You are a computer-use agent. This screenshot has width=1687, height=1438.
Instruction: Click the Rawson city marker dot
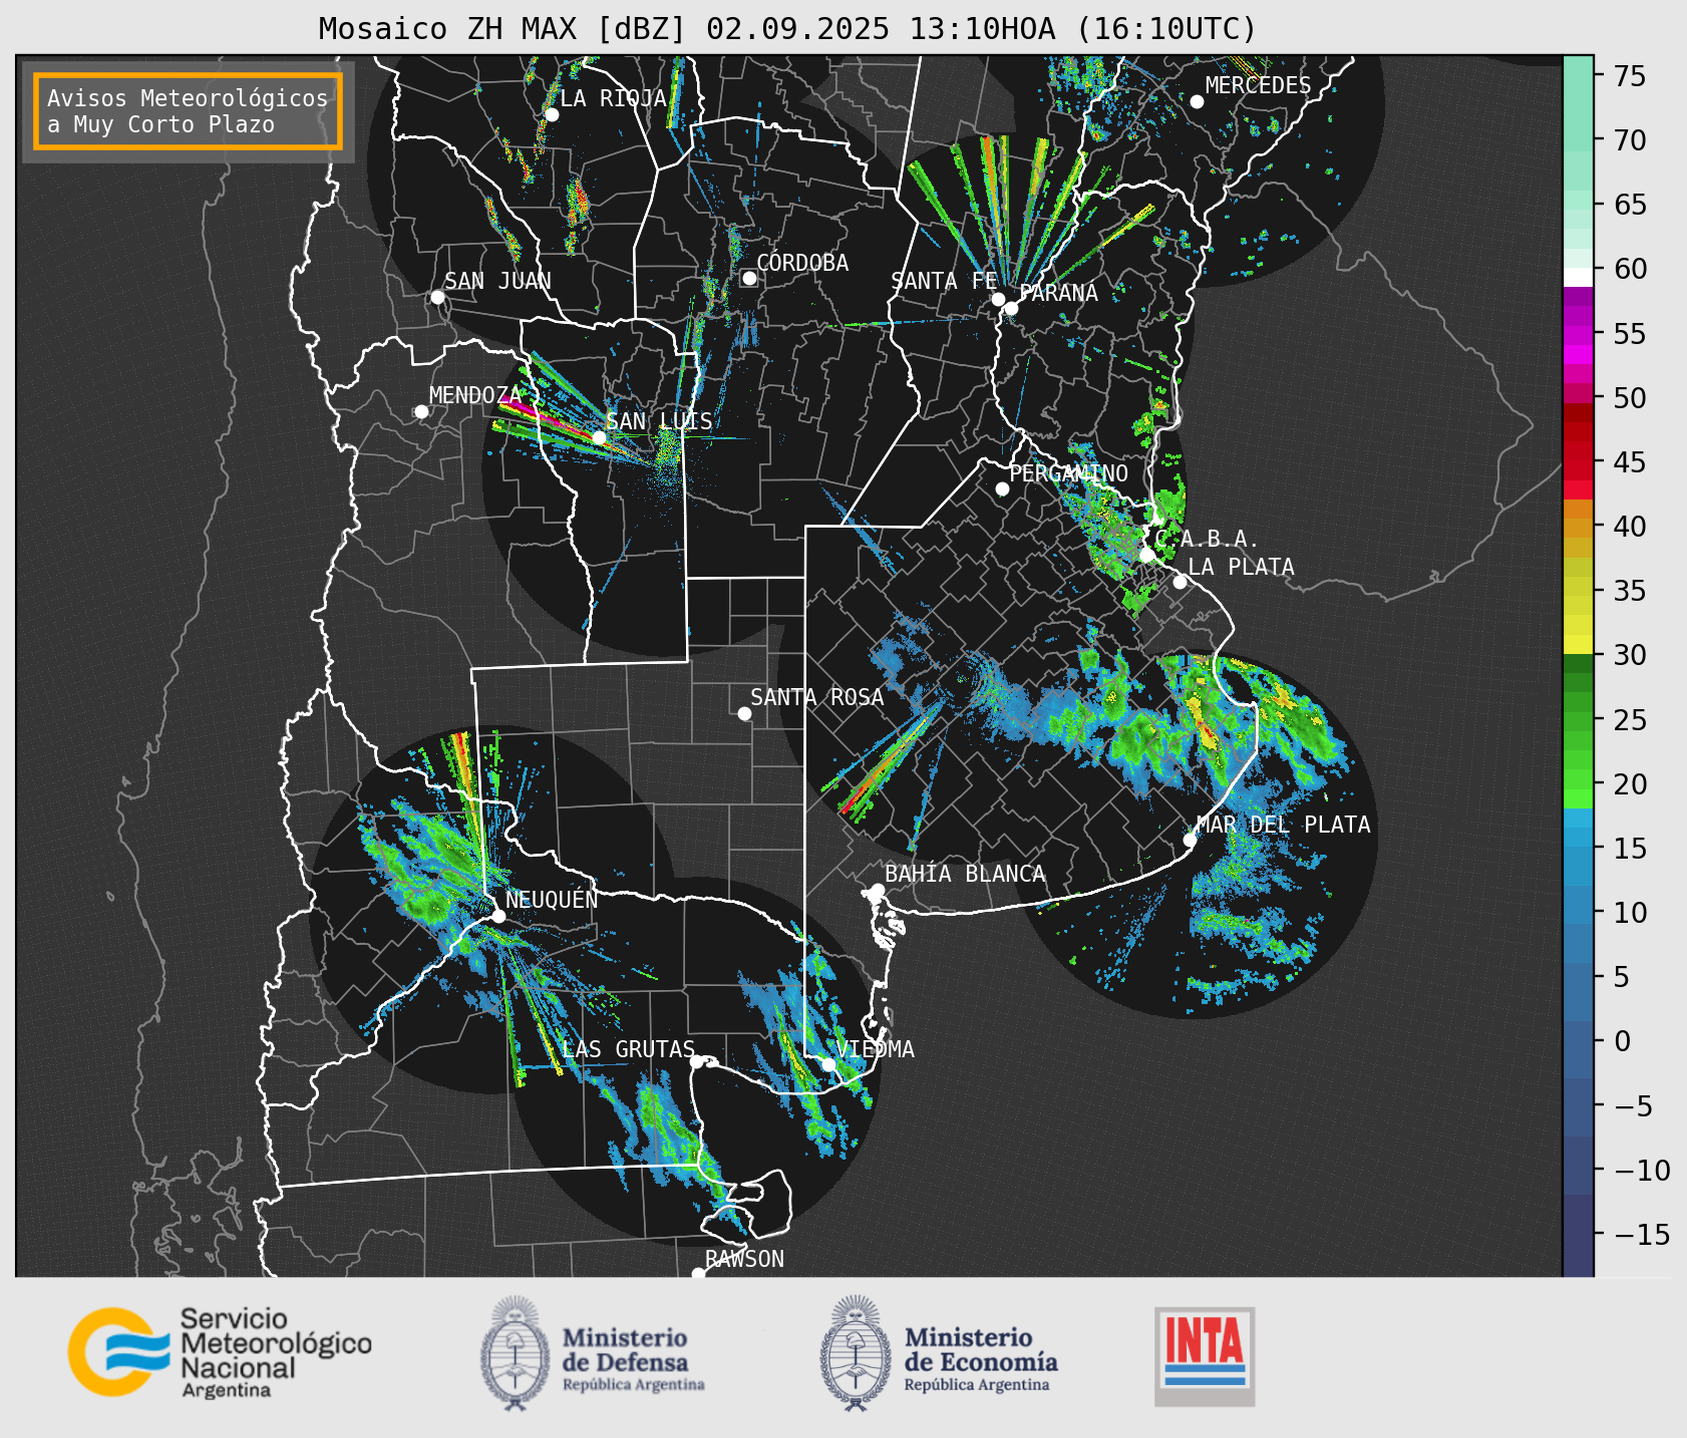[698, 1274]
